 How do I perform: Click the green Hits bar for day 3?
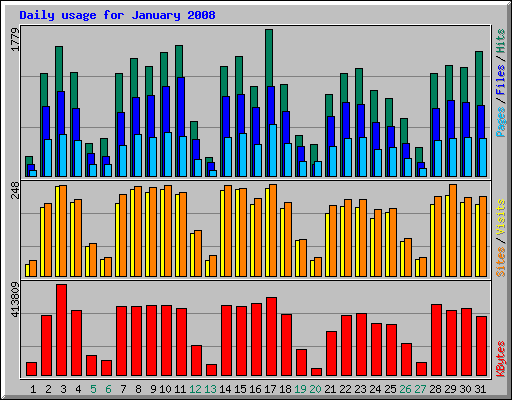coord(59,69)
